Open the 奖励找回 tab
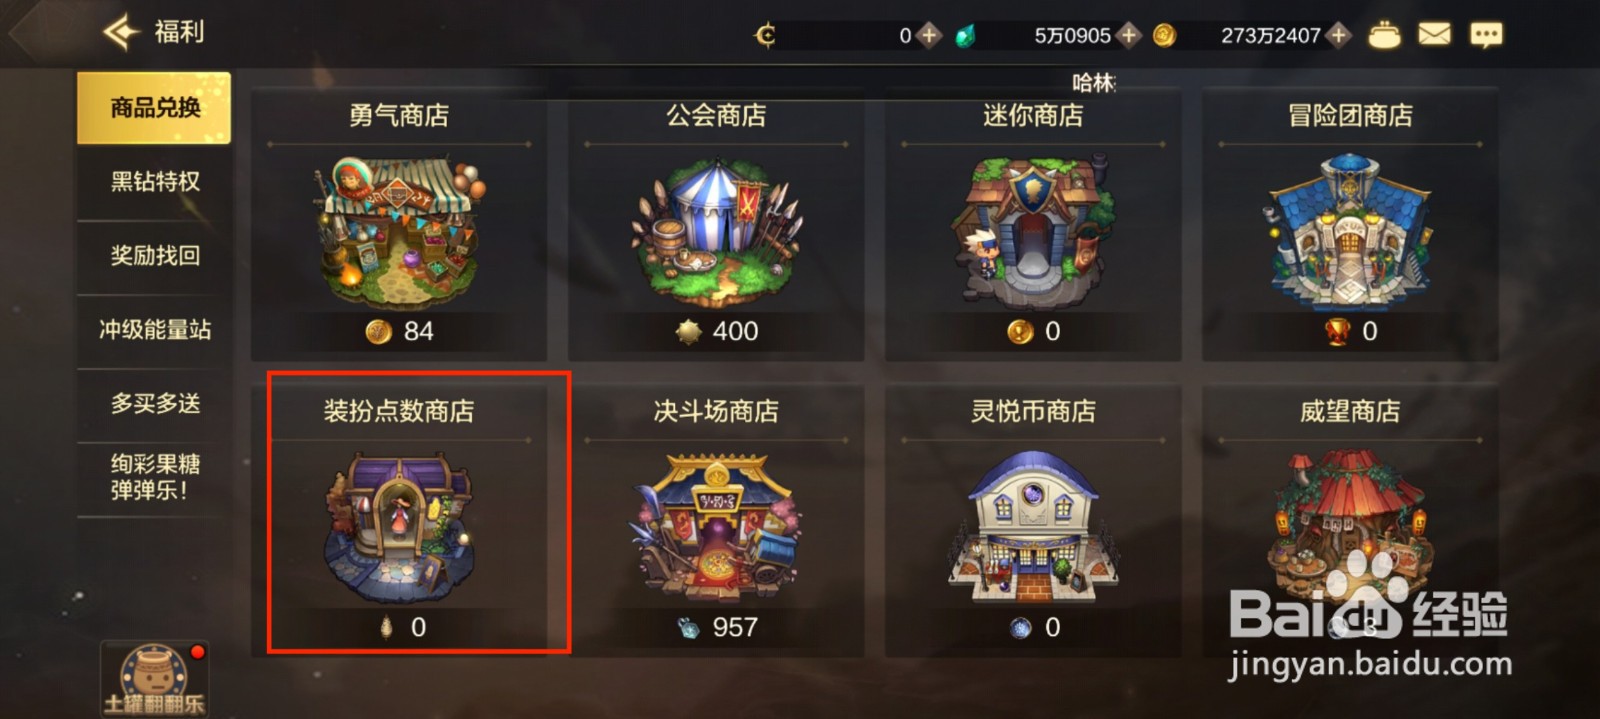This screenshot has width=1600, height=719. [154, 256]
